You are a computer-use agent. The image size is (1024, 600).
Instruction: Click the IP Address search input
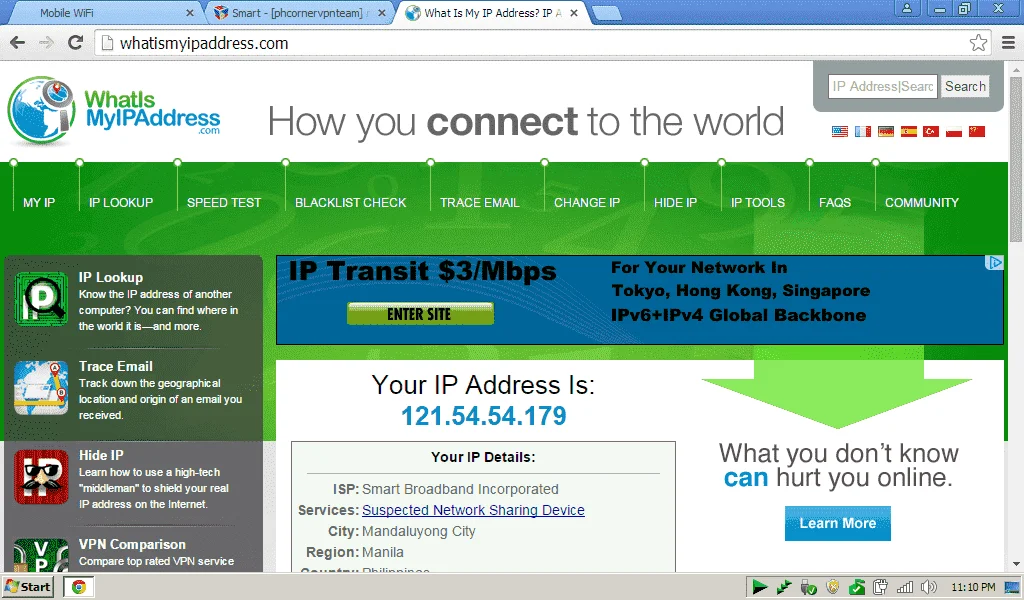point(883,86)
